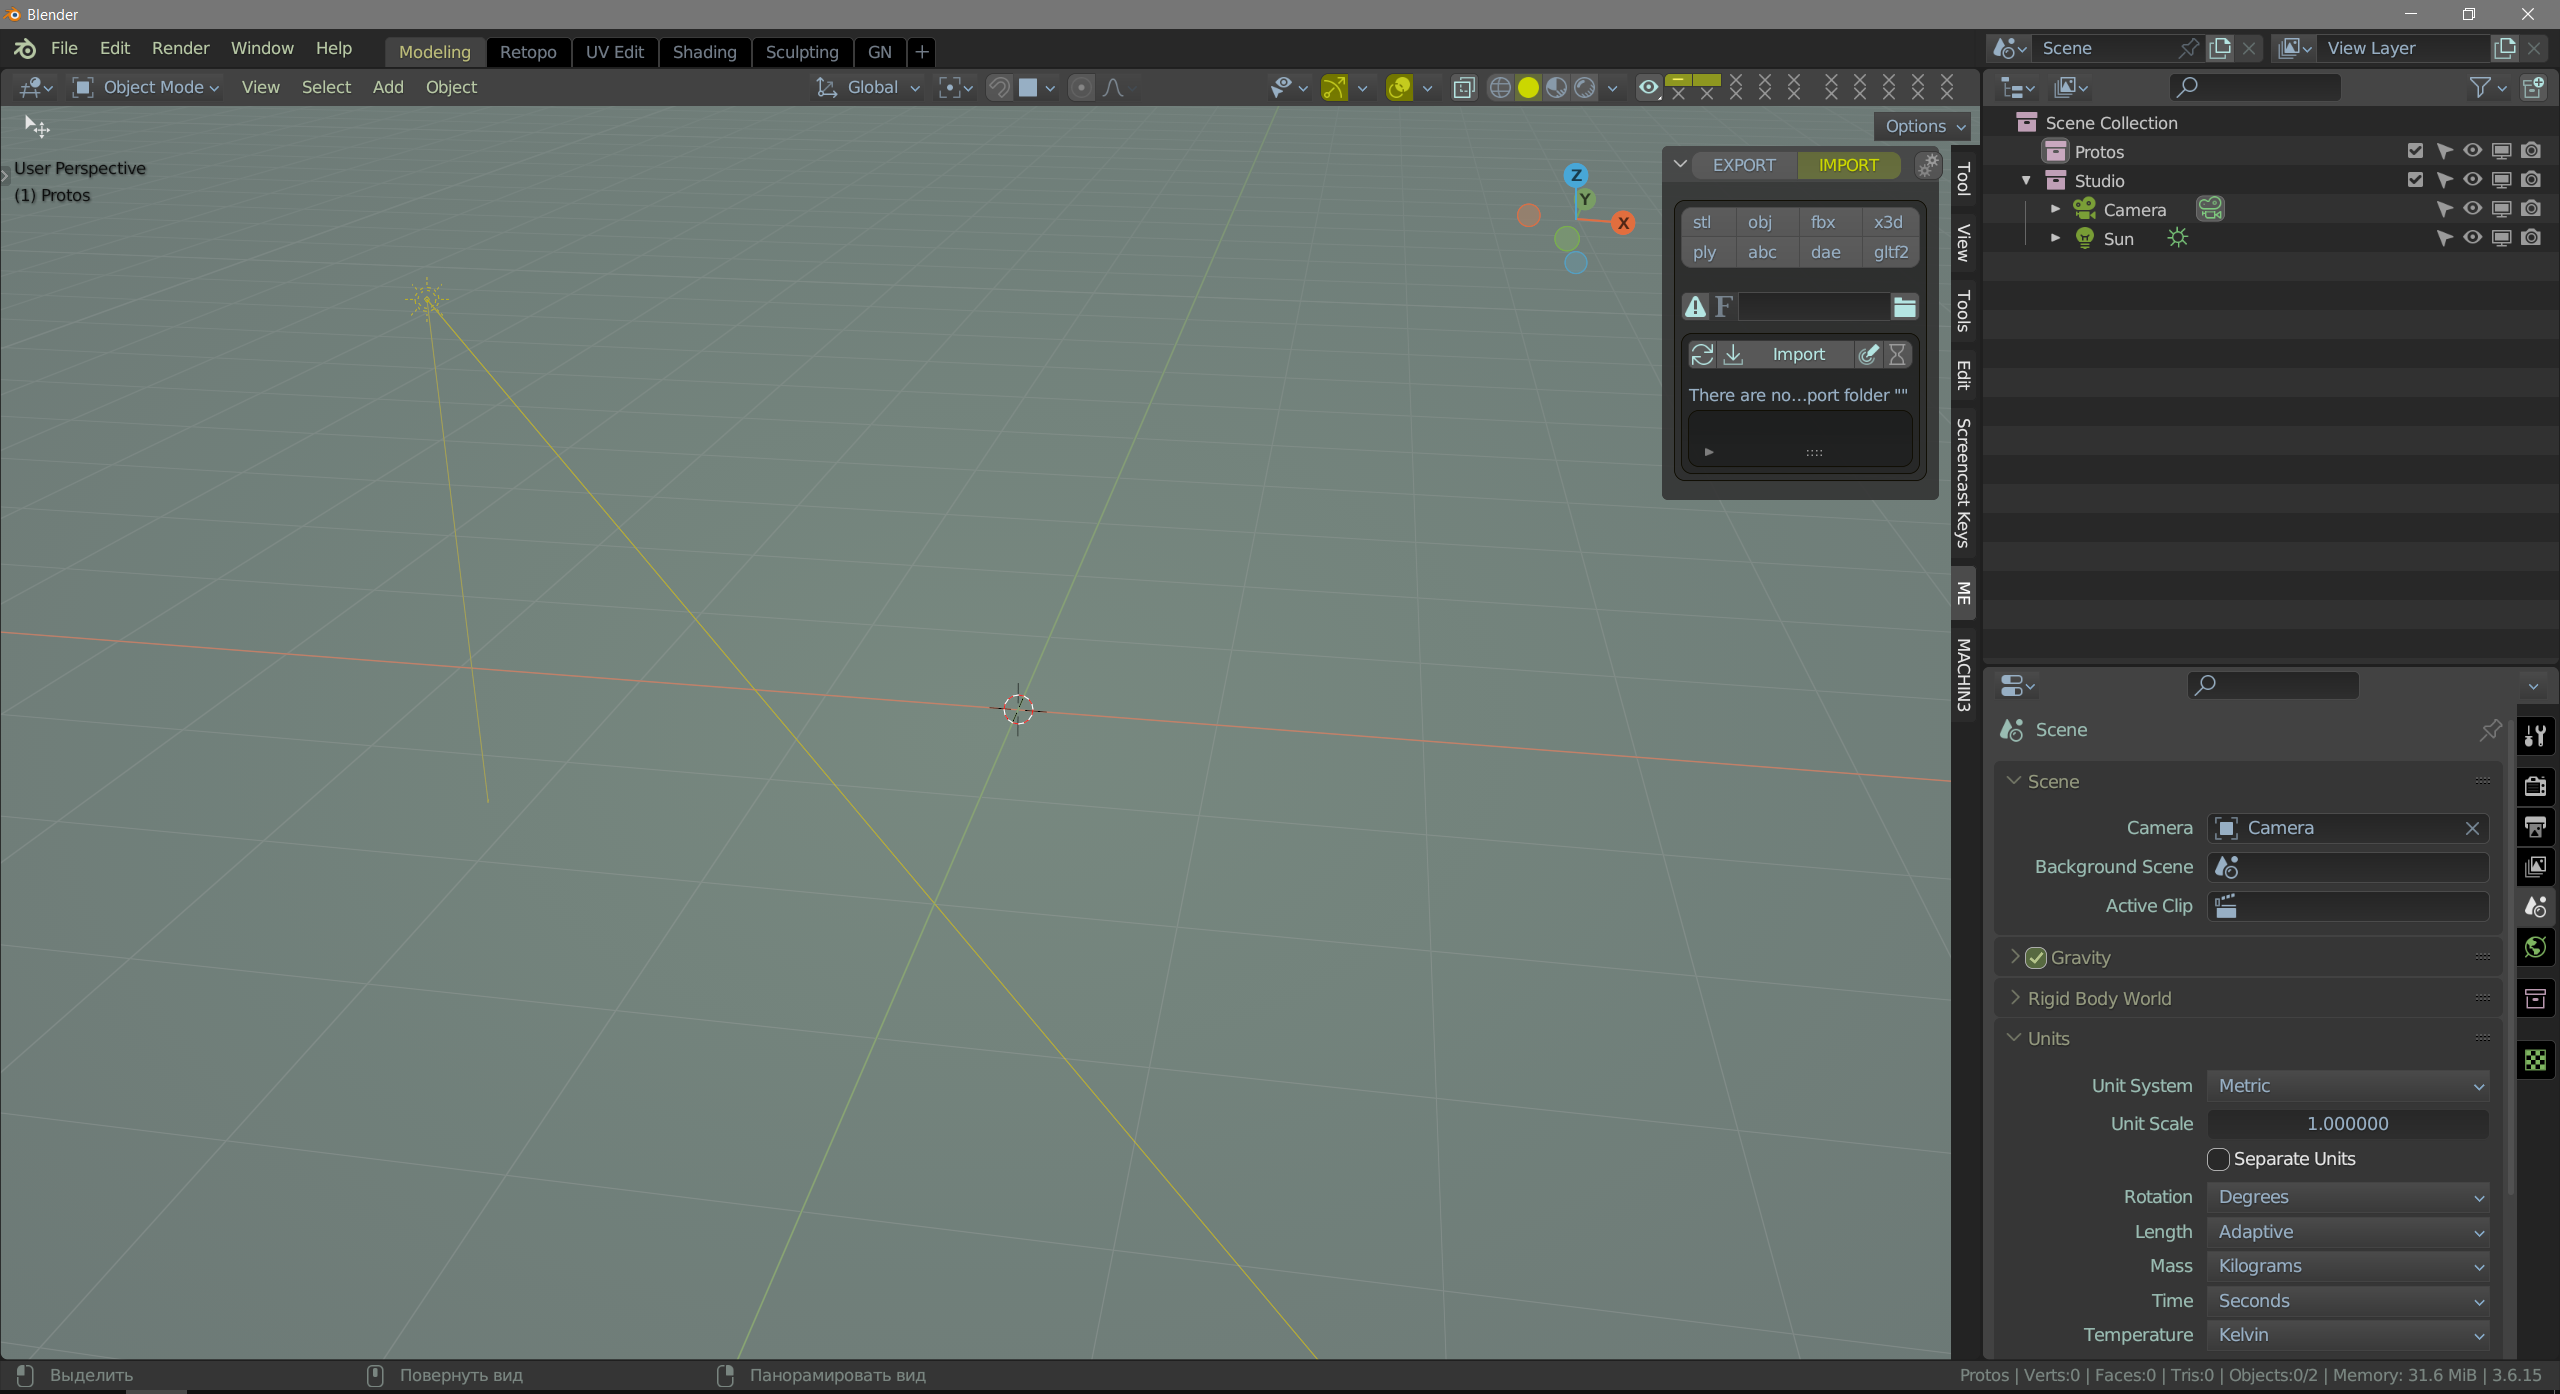2560x1394 pixels.
Task: Uncheck the Gravity checkbox
Action: [2036, 958]
